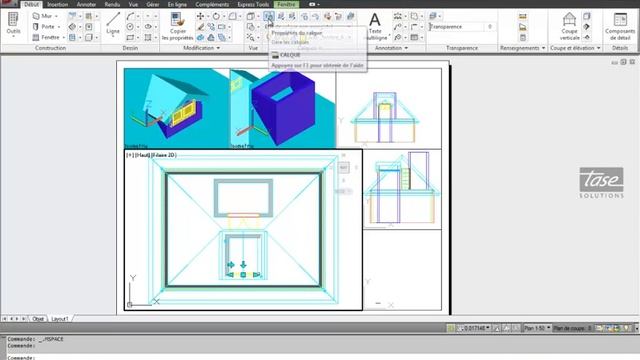Screen dimensions: 640x360
Task: Click the mirror tool icon in Modification
Action: pos(211,38)
